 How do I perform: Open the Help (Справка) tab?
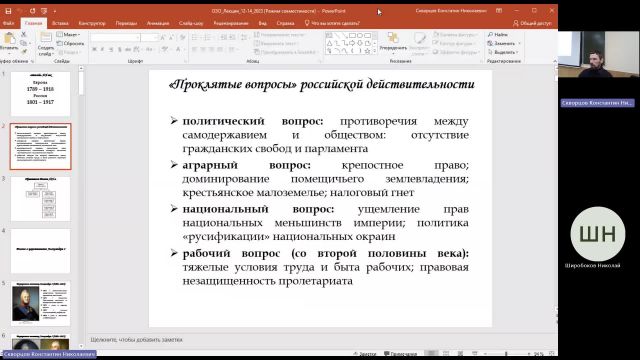click(x=285, y=23)
